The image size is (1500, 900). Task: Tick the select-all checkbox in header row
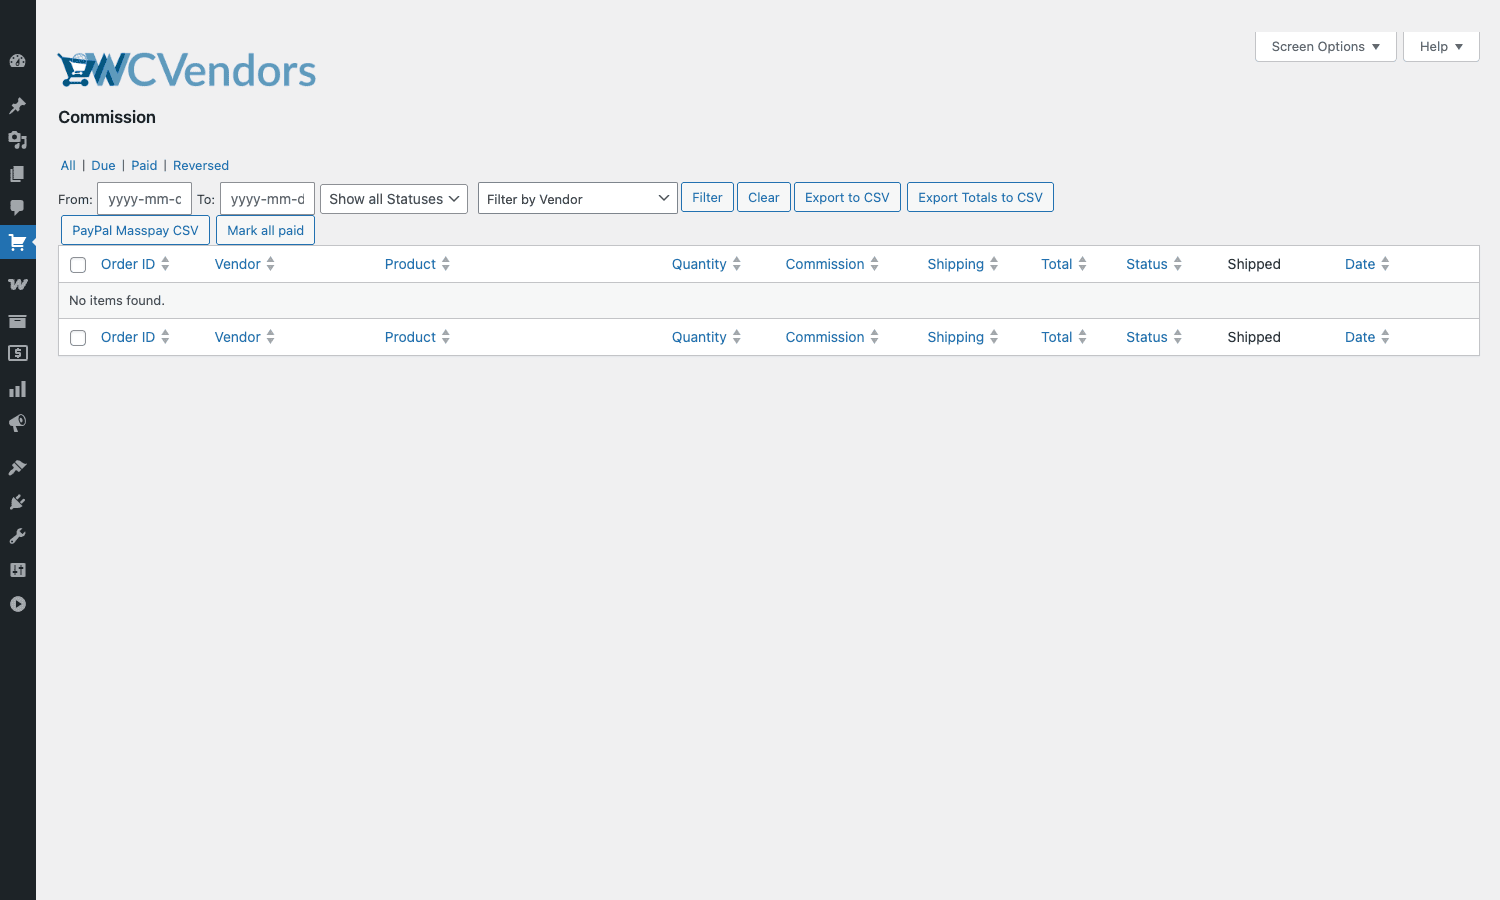[78, 265]
